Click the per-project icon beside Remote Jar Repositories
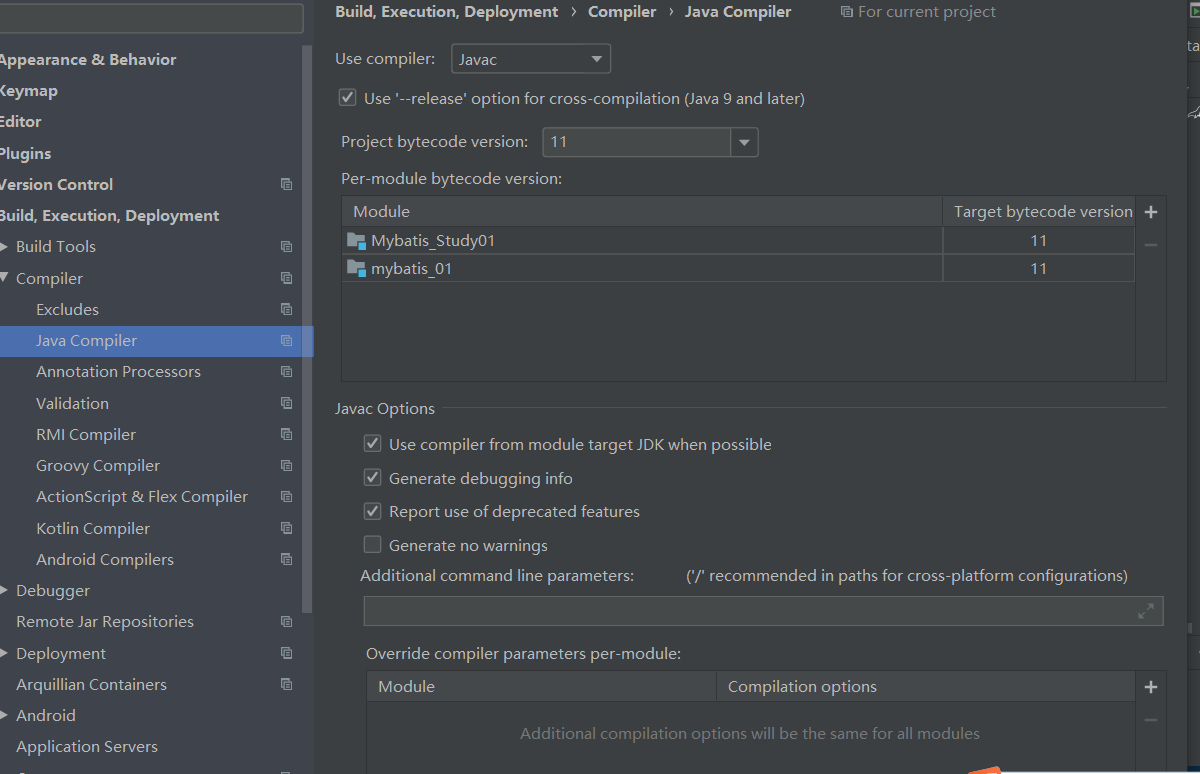This screenshot has width=1200, height=774. [287, 621]
